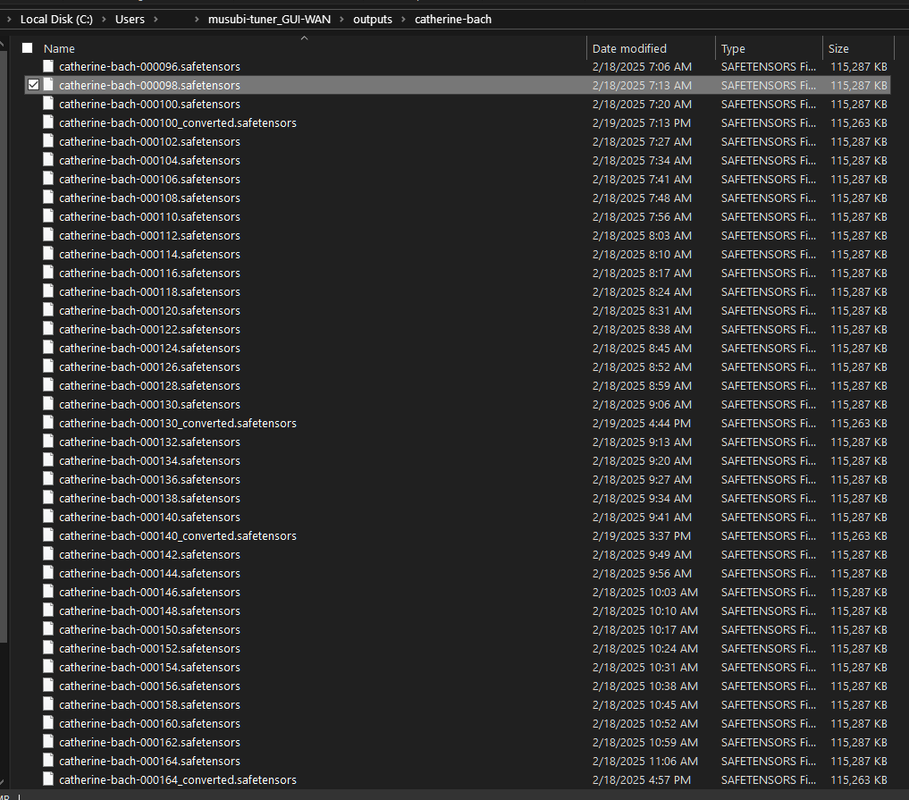Click file icon next to catherine-bach-000160.safetensors

coord(48,723)
